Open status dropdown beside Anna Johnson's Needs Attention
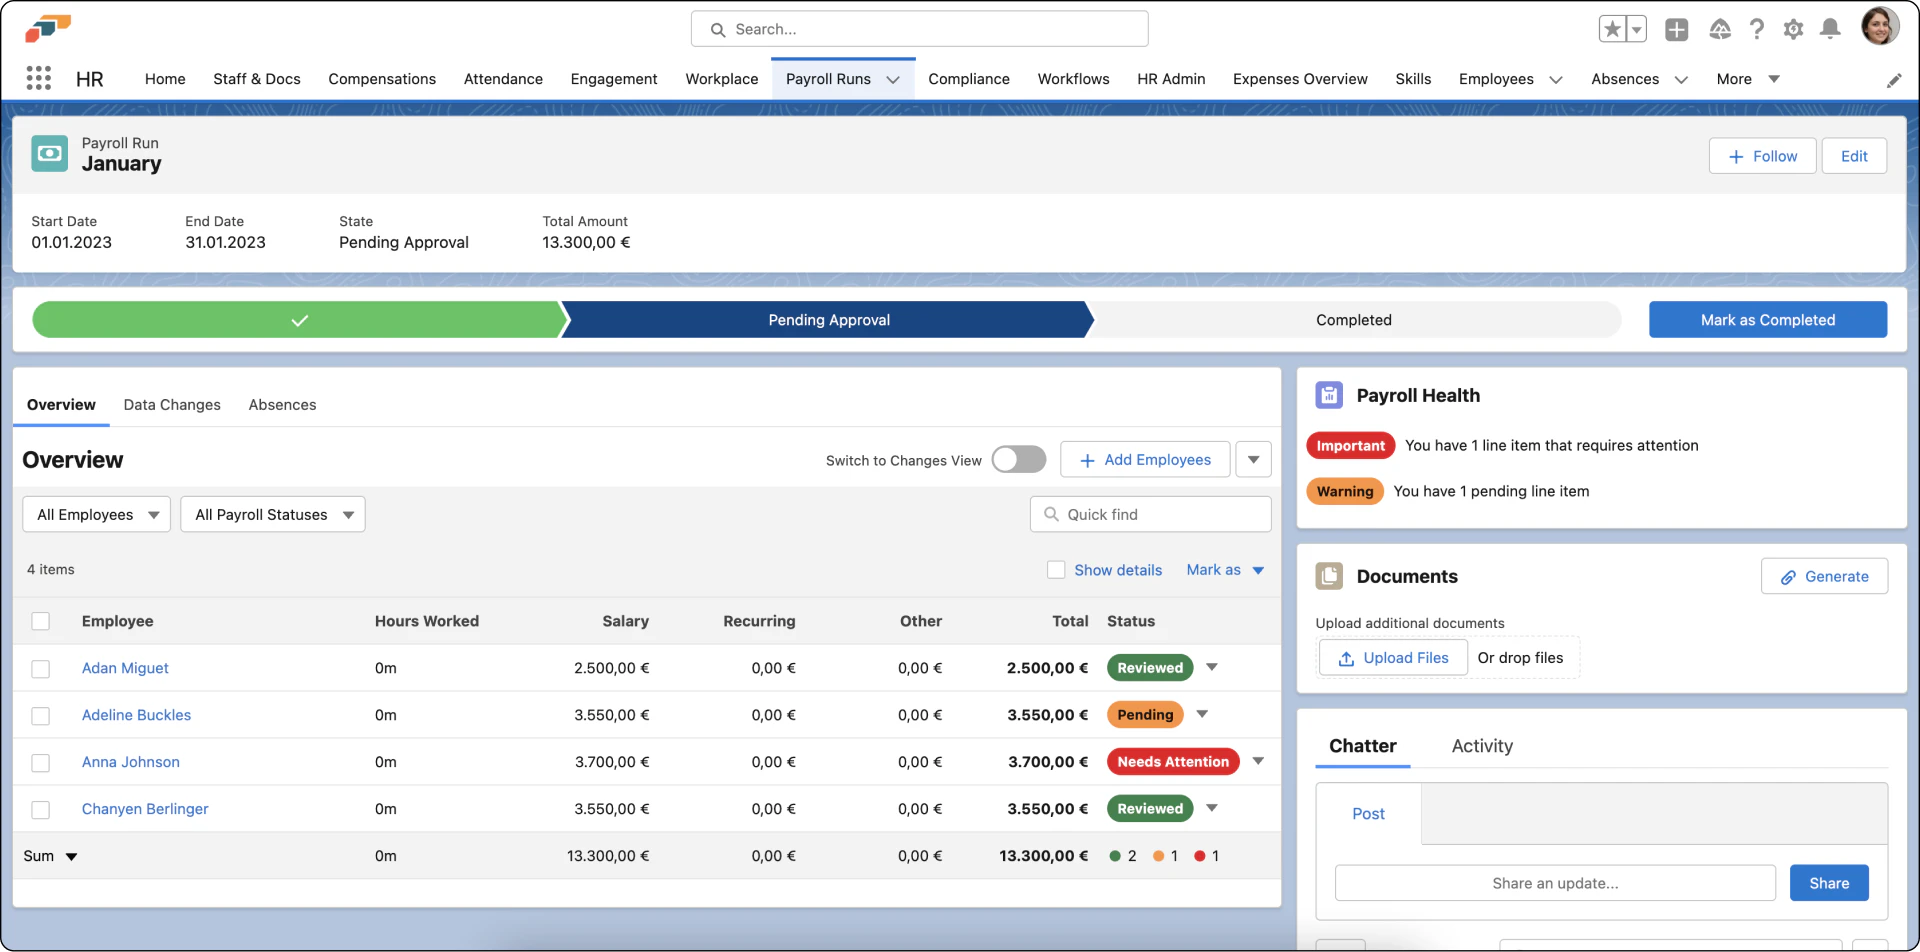 [1258, 761]
